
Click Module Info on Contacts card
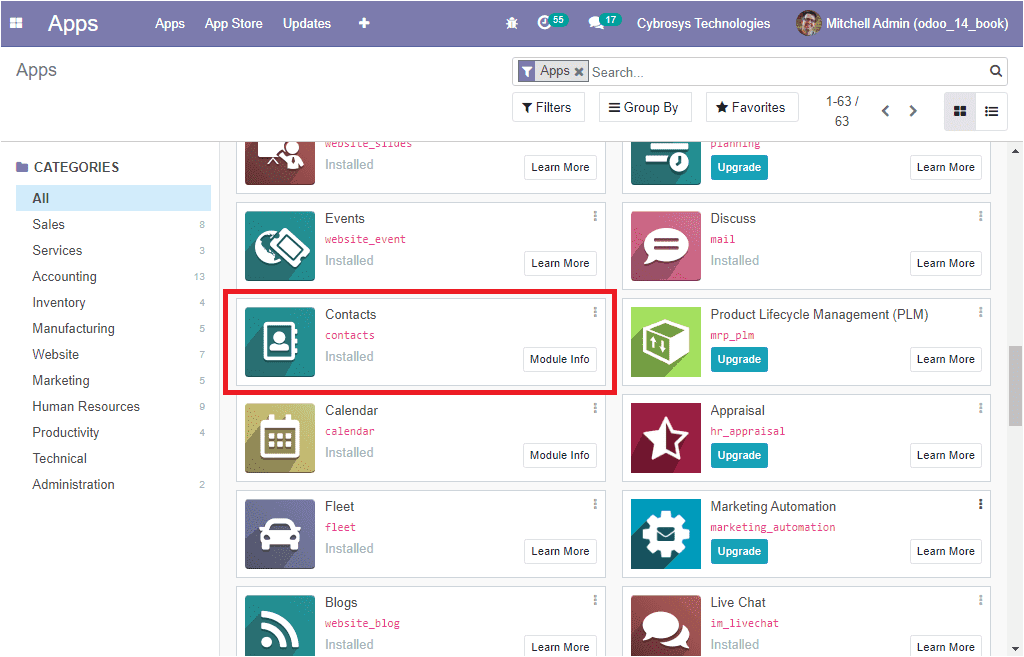coord(560,359)
